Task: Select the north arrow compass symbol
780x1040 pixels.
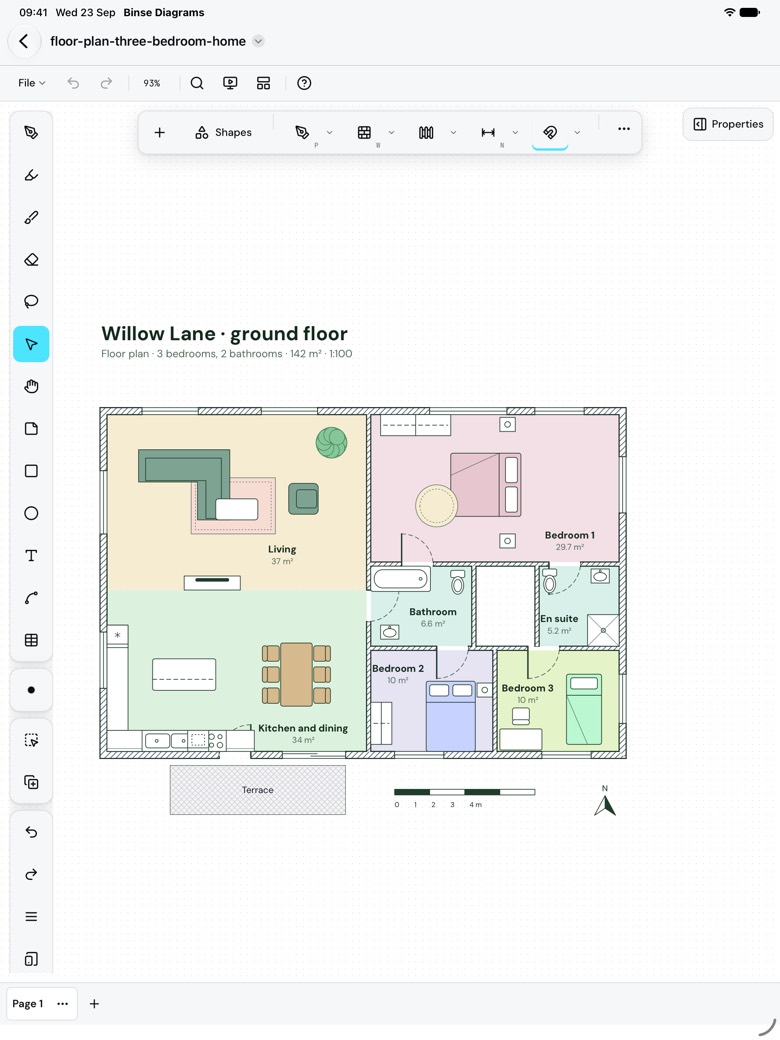Action: tap(605, 802)
